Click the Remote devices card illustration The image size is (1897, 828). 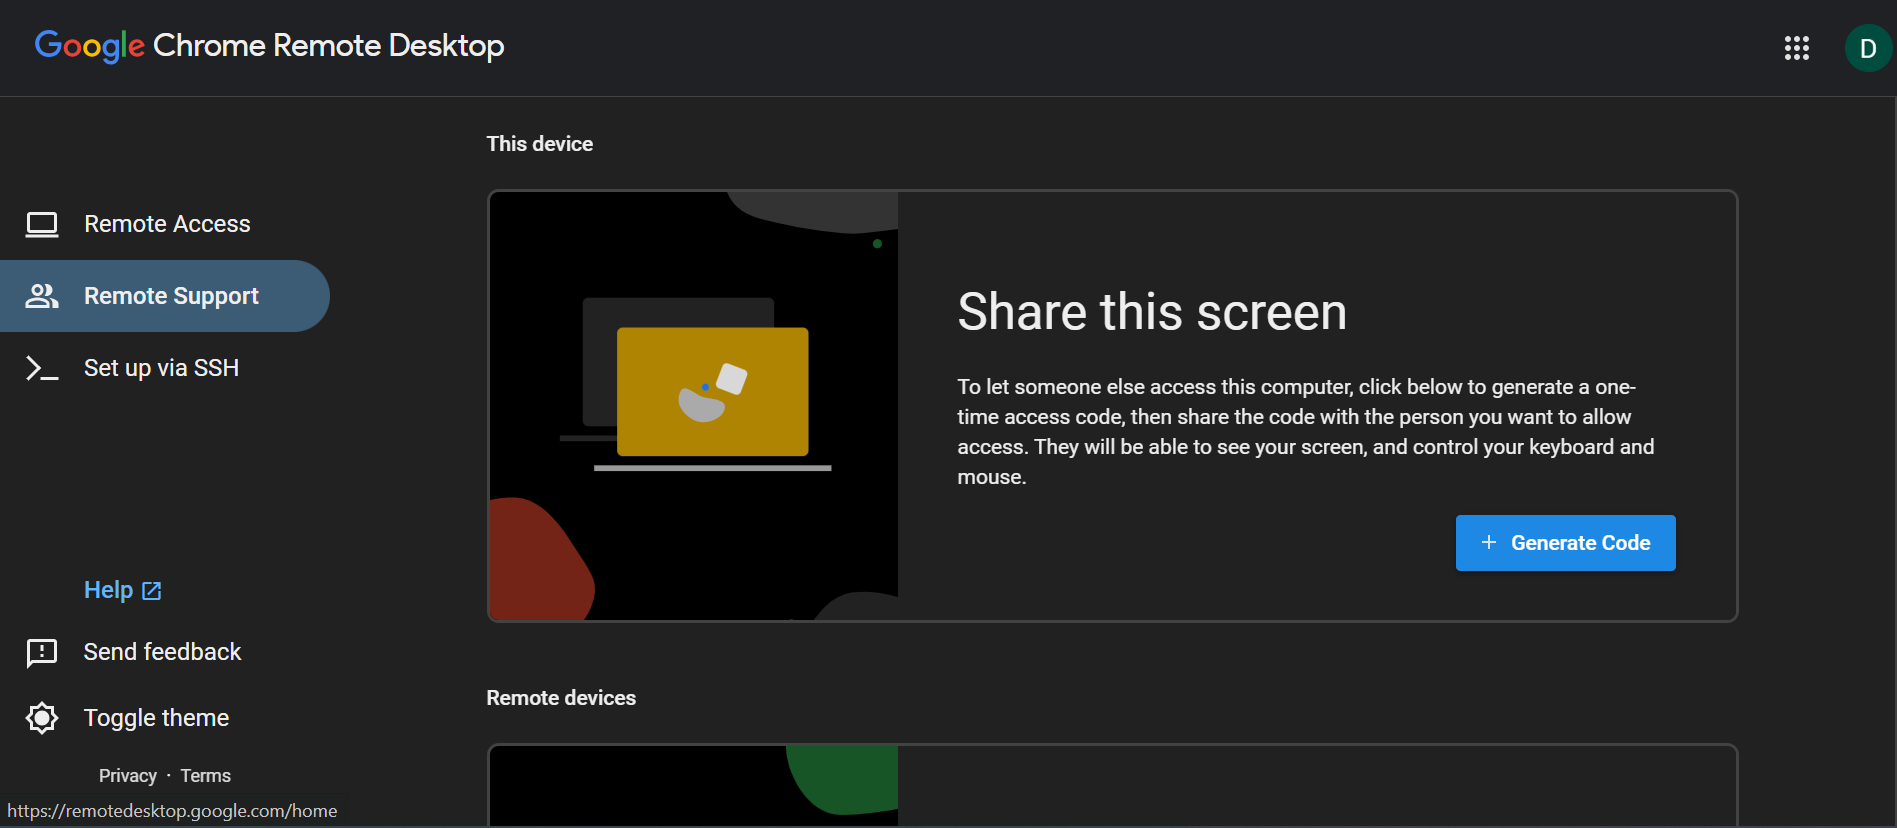(x=693, y=786)
